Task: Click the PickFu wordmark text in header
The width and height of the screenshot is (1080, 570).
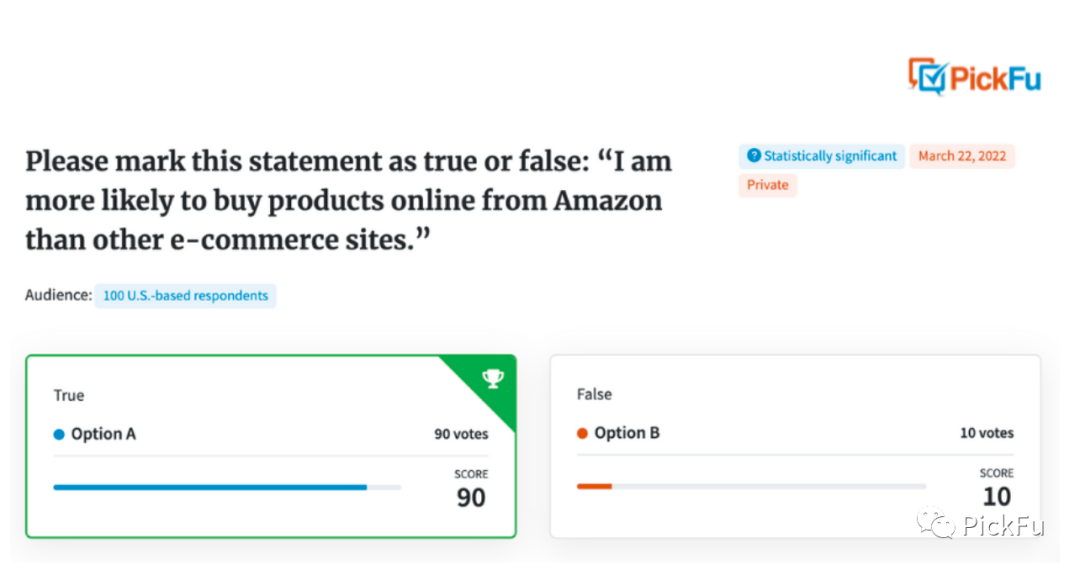Action: [994, 79]
